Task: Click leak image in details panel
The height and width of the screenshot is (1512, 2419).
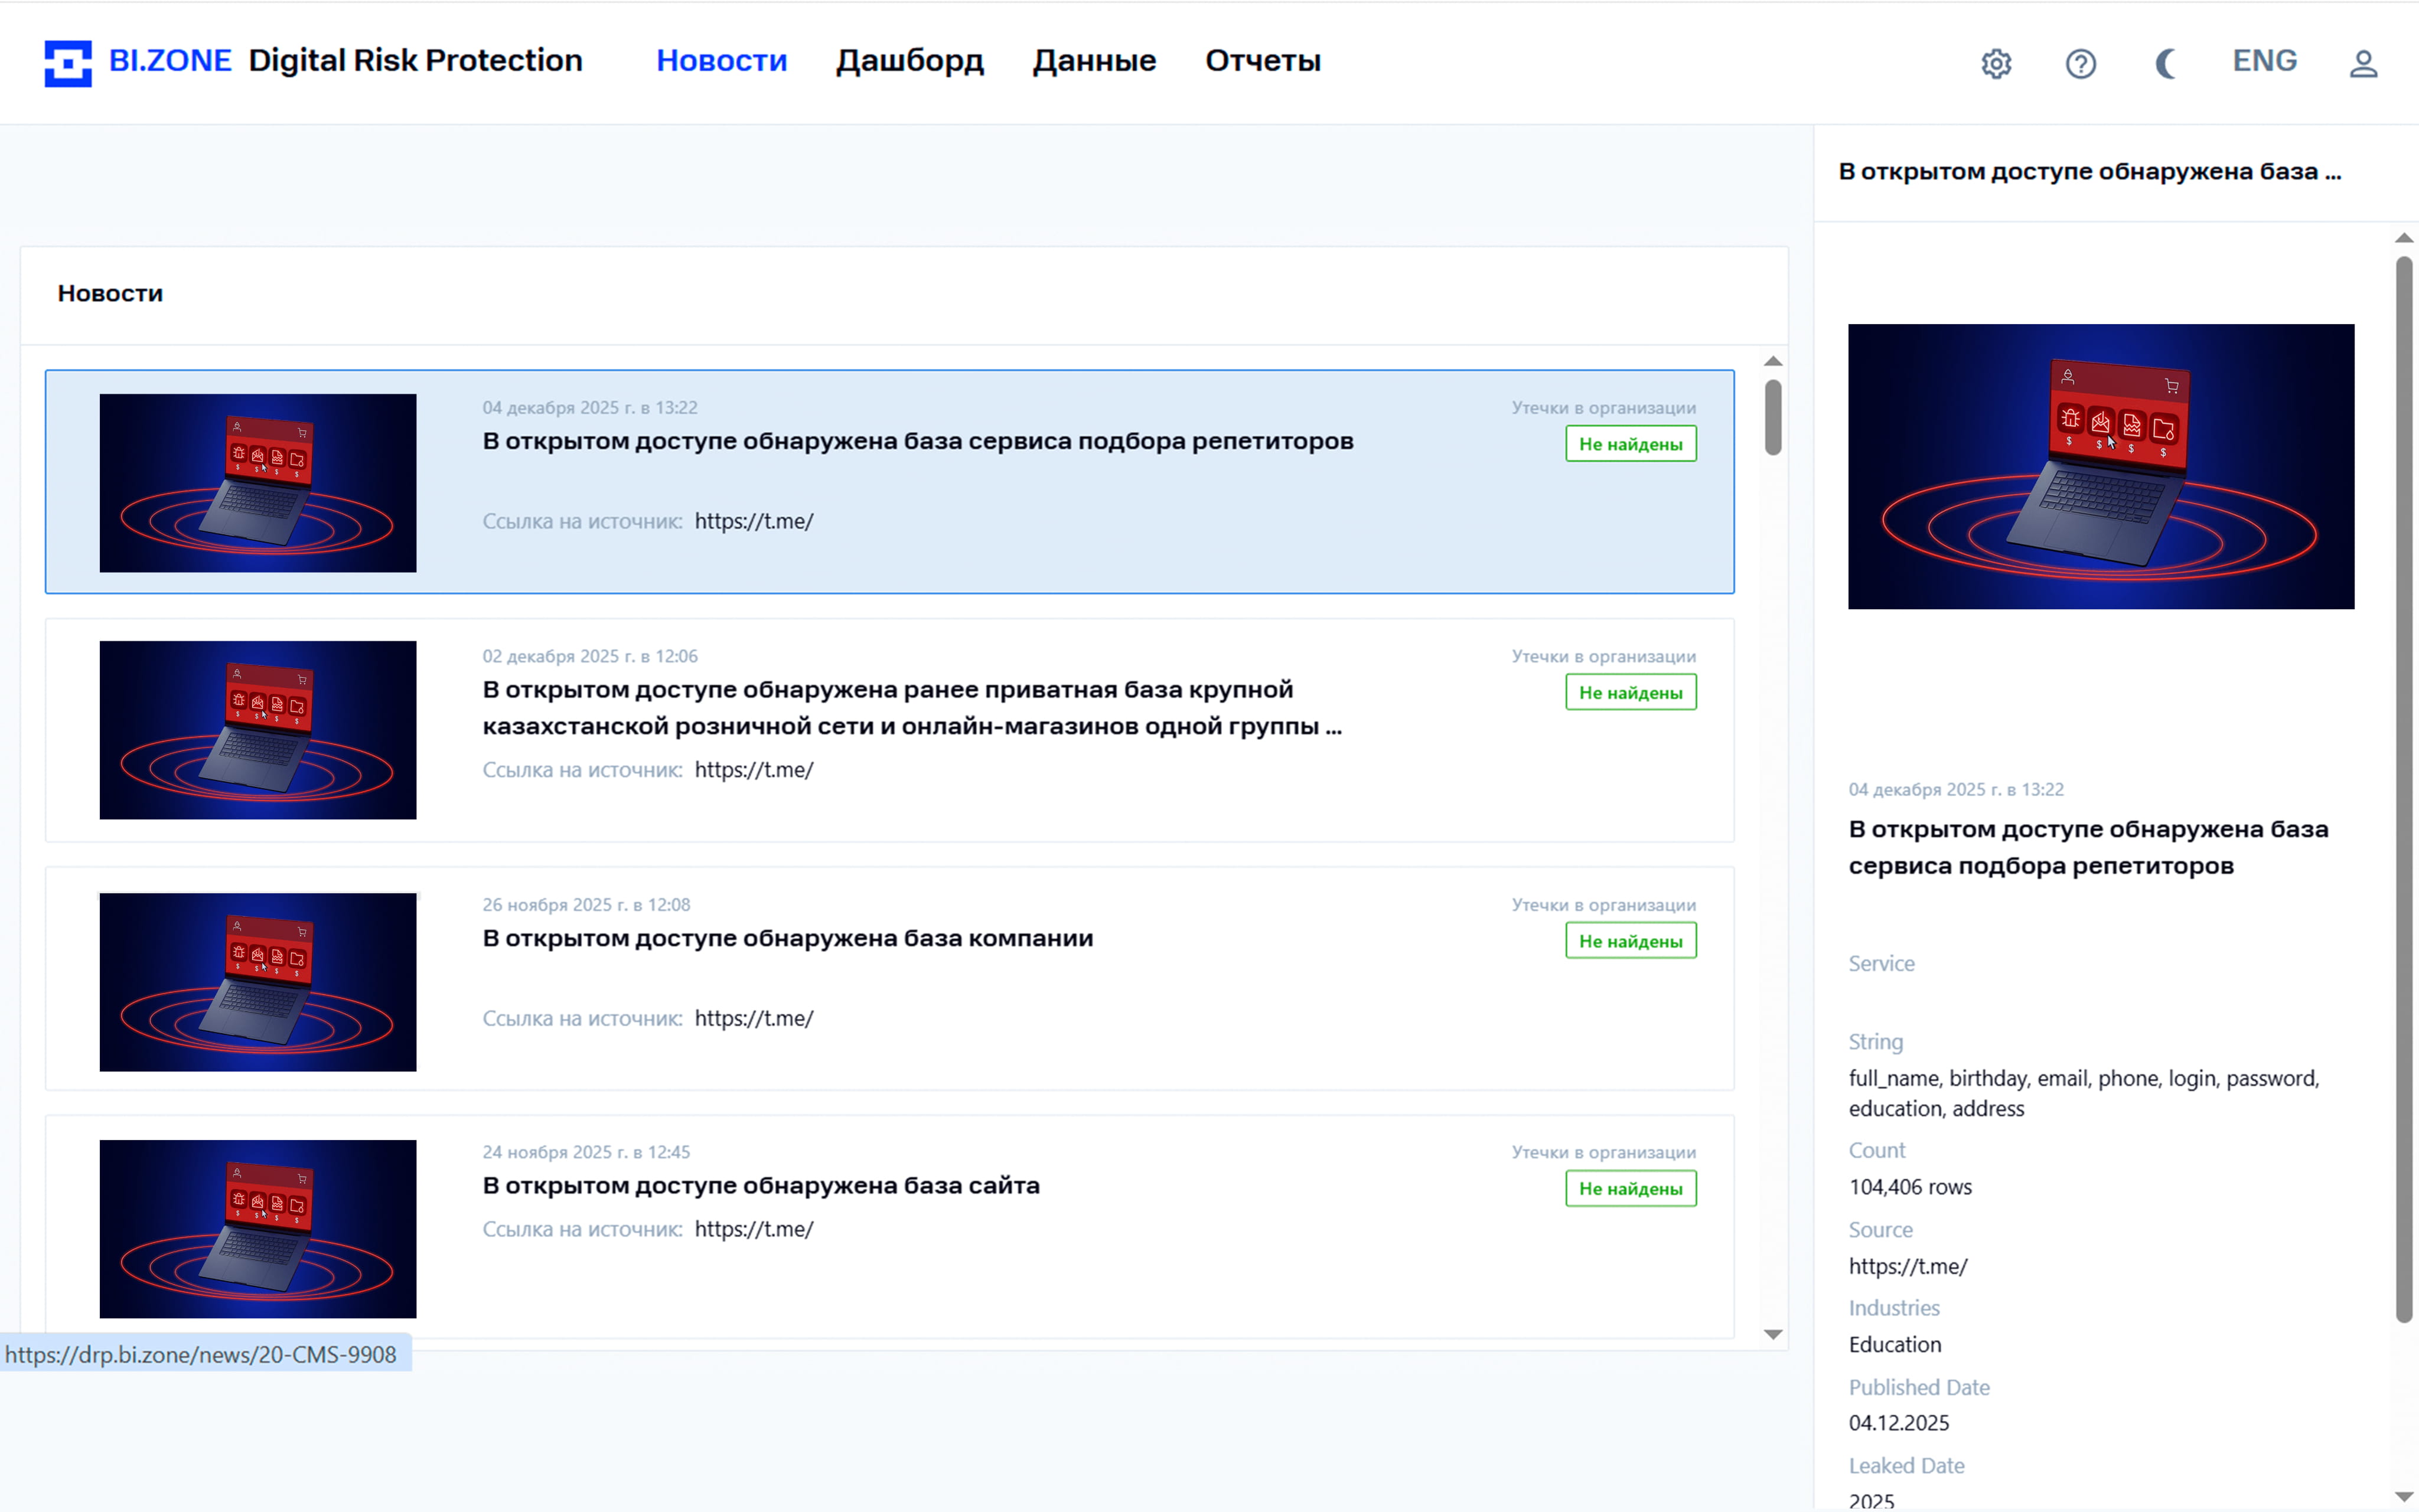Action: (x=2100, y=466)
